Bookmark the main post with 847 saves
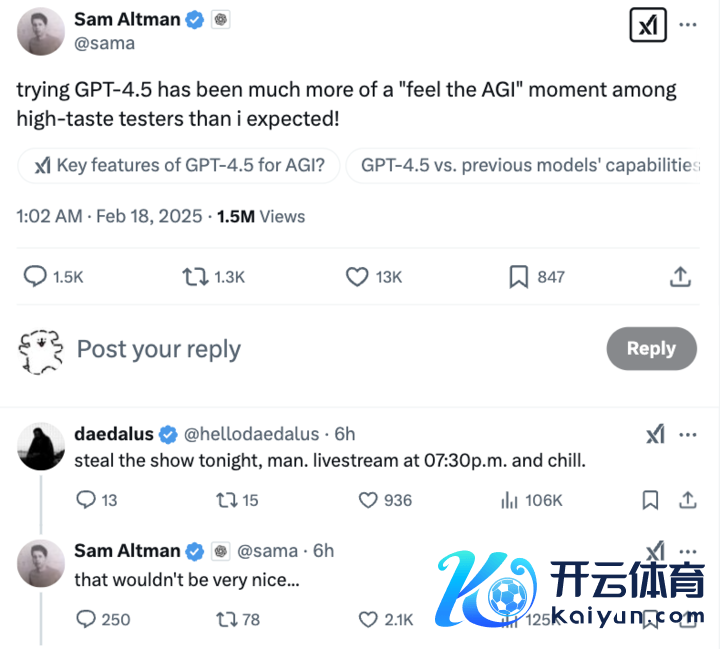This screenshot has height=649, width=720. (518, 277)
